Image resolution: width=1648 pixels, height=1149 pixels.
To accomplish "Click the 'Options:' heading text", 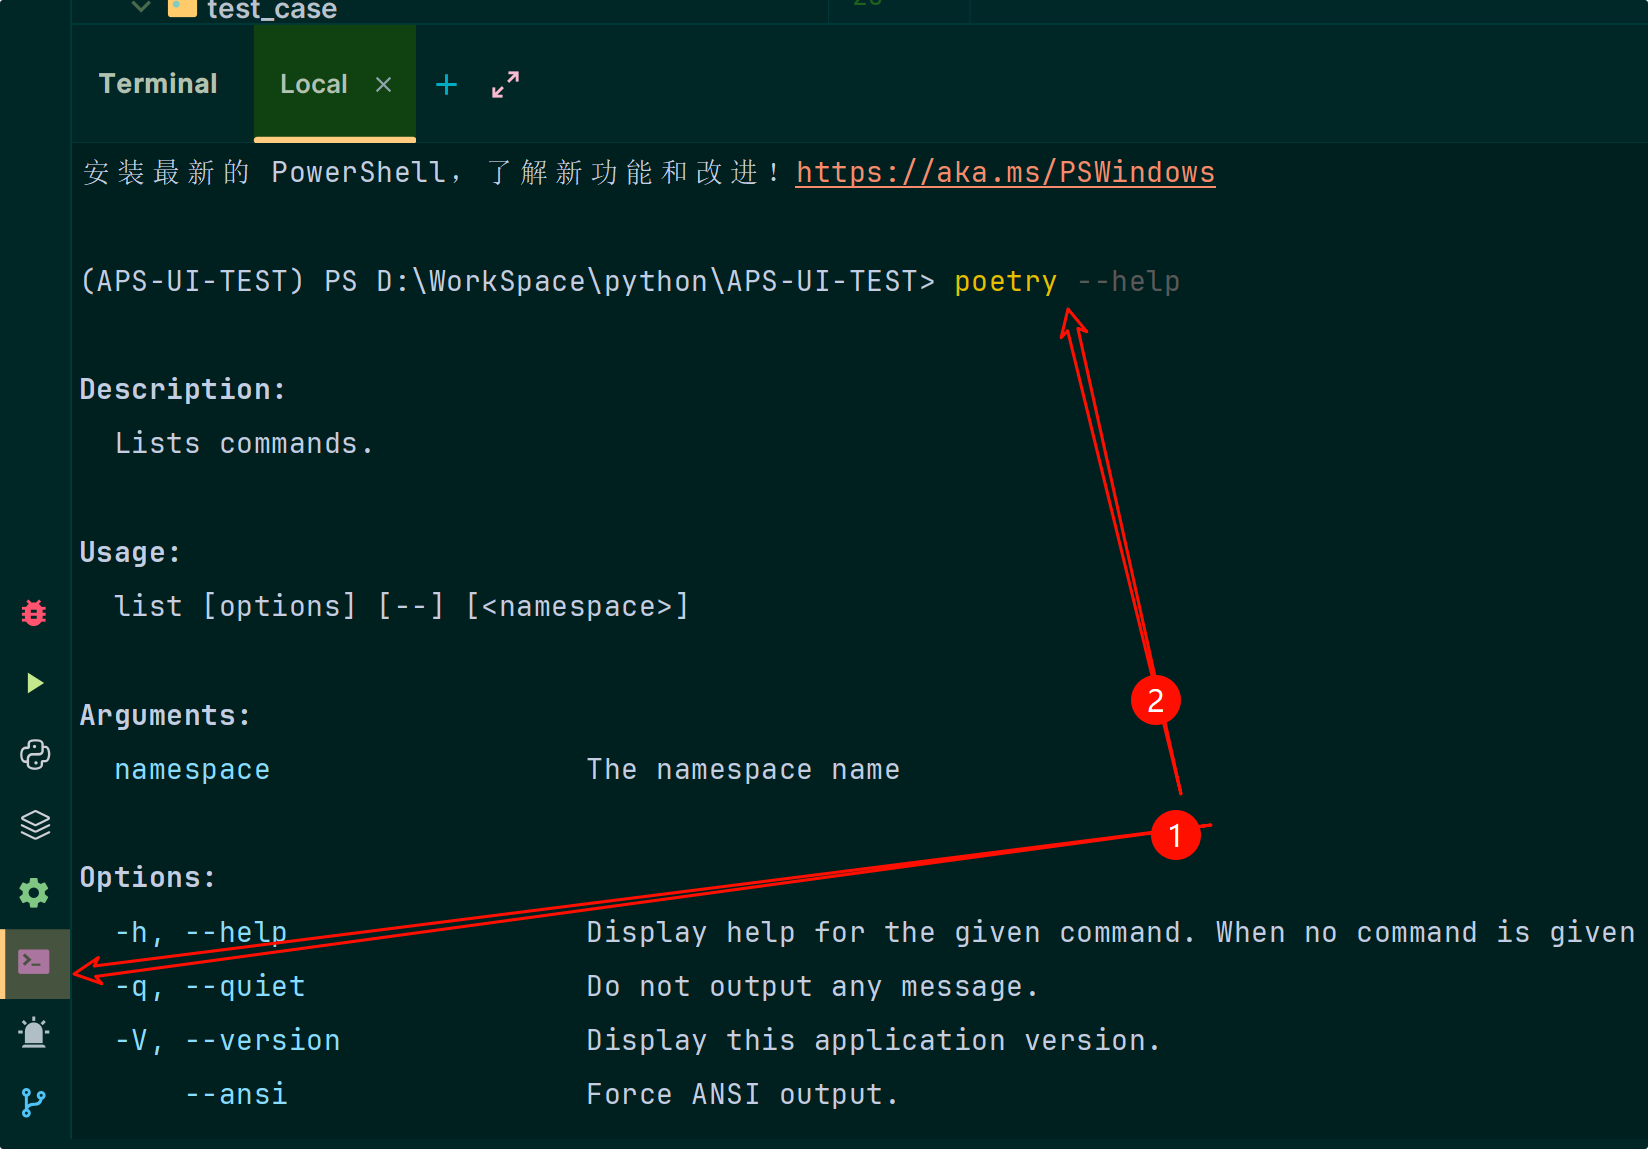I will click(x=147, y=877).
